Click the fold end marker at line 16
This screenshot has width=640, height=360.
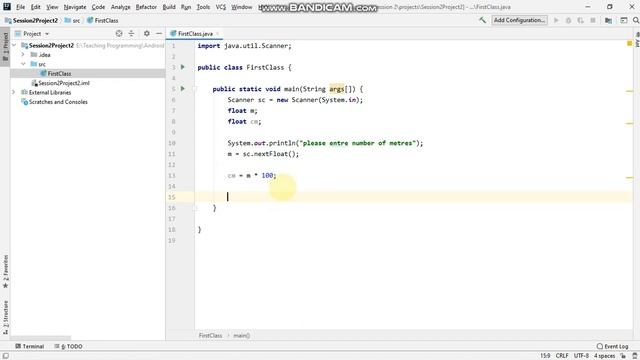pyautogui.click(x=195, y=208)
